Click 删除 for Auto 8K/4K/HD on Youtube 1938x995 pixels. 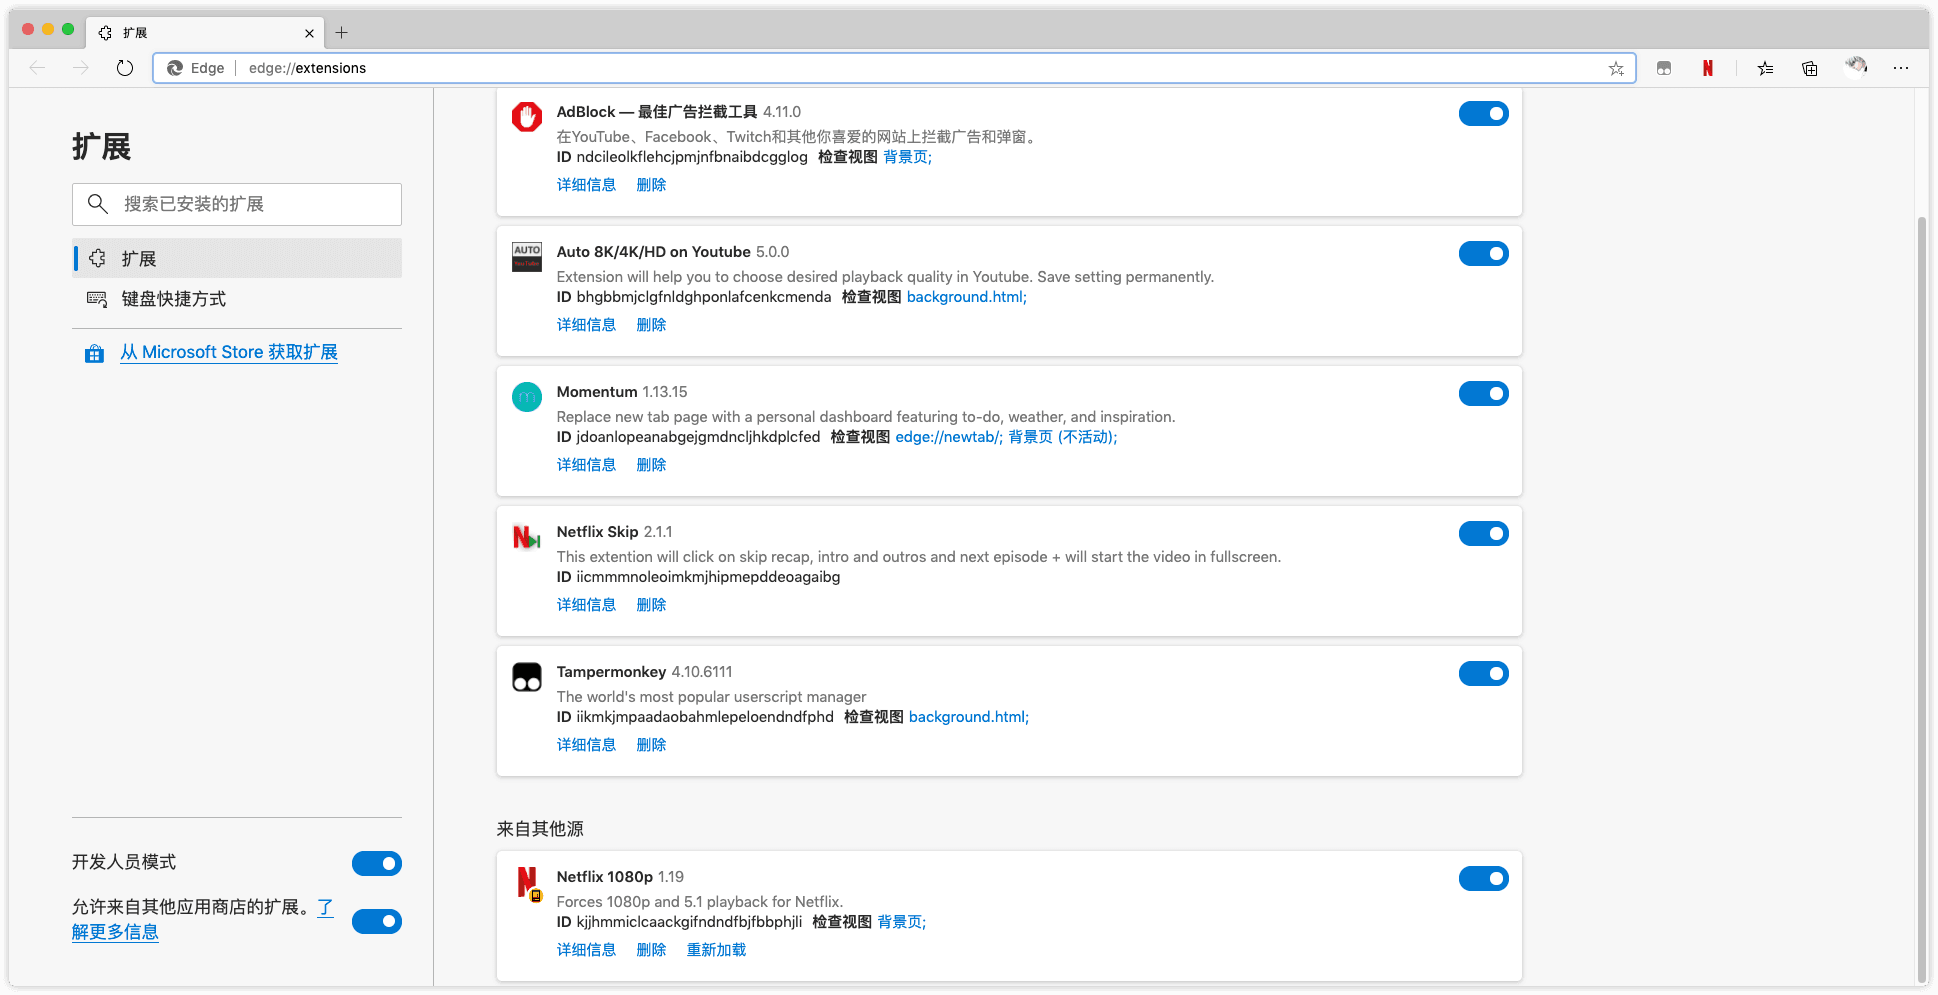pyautogui.click(x=651, y=325)
